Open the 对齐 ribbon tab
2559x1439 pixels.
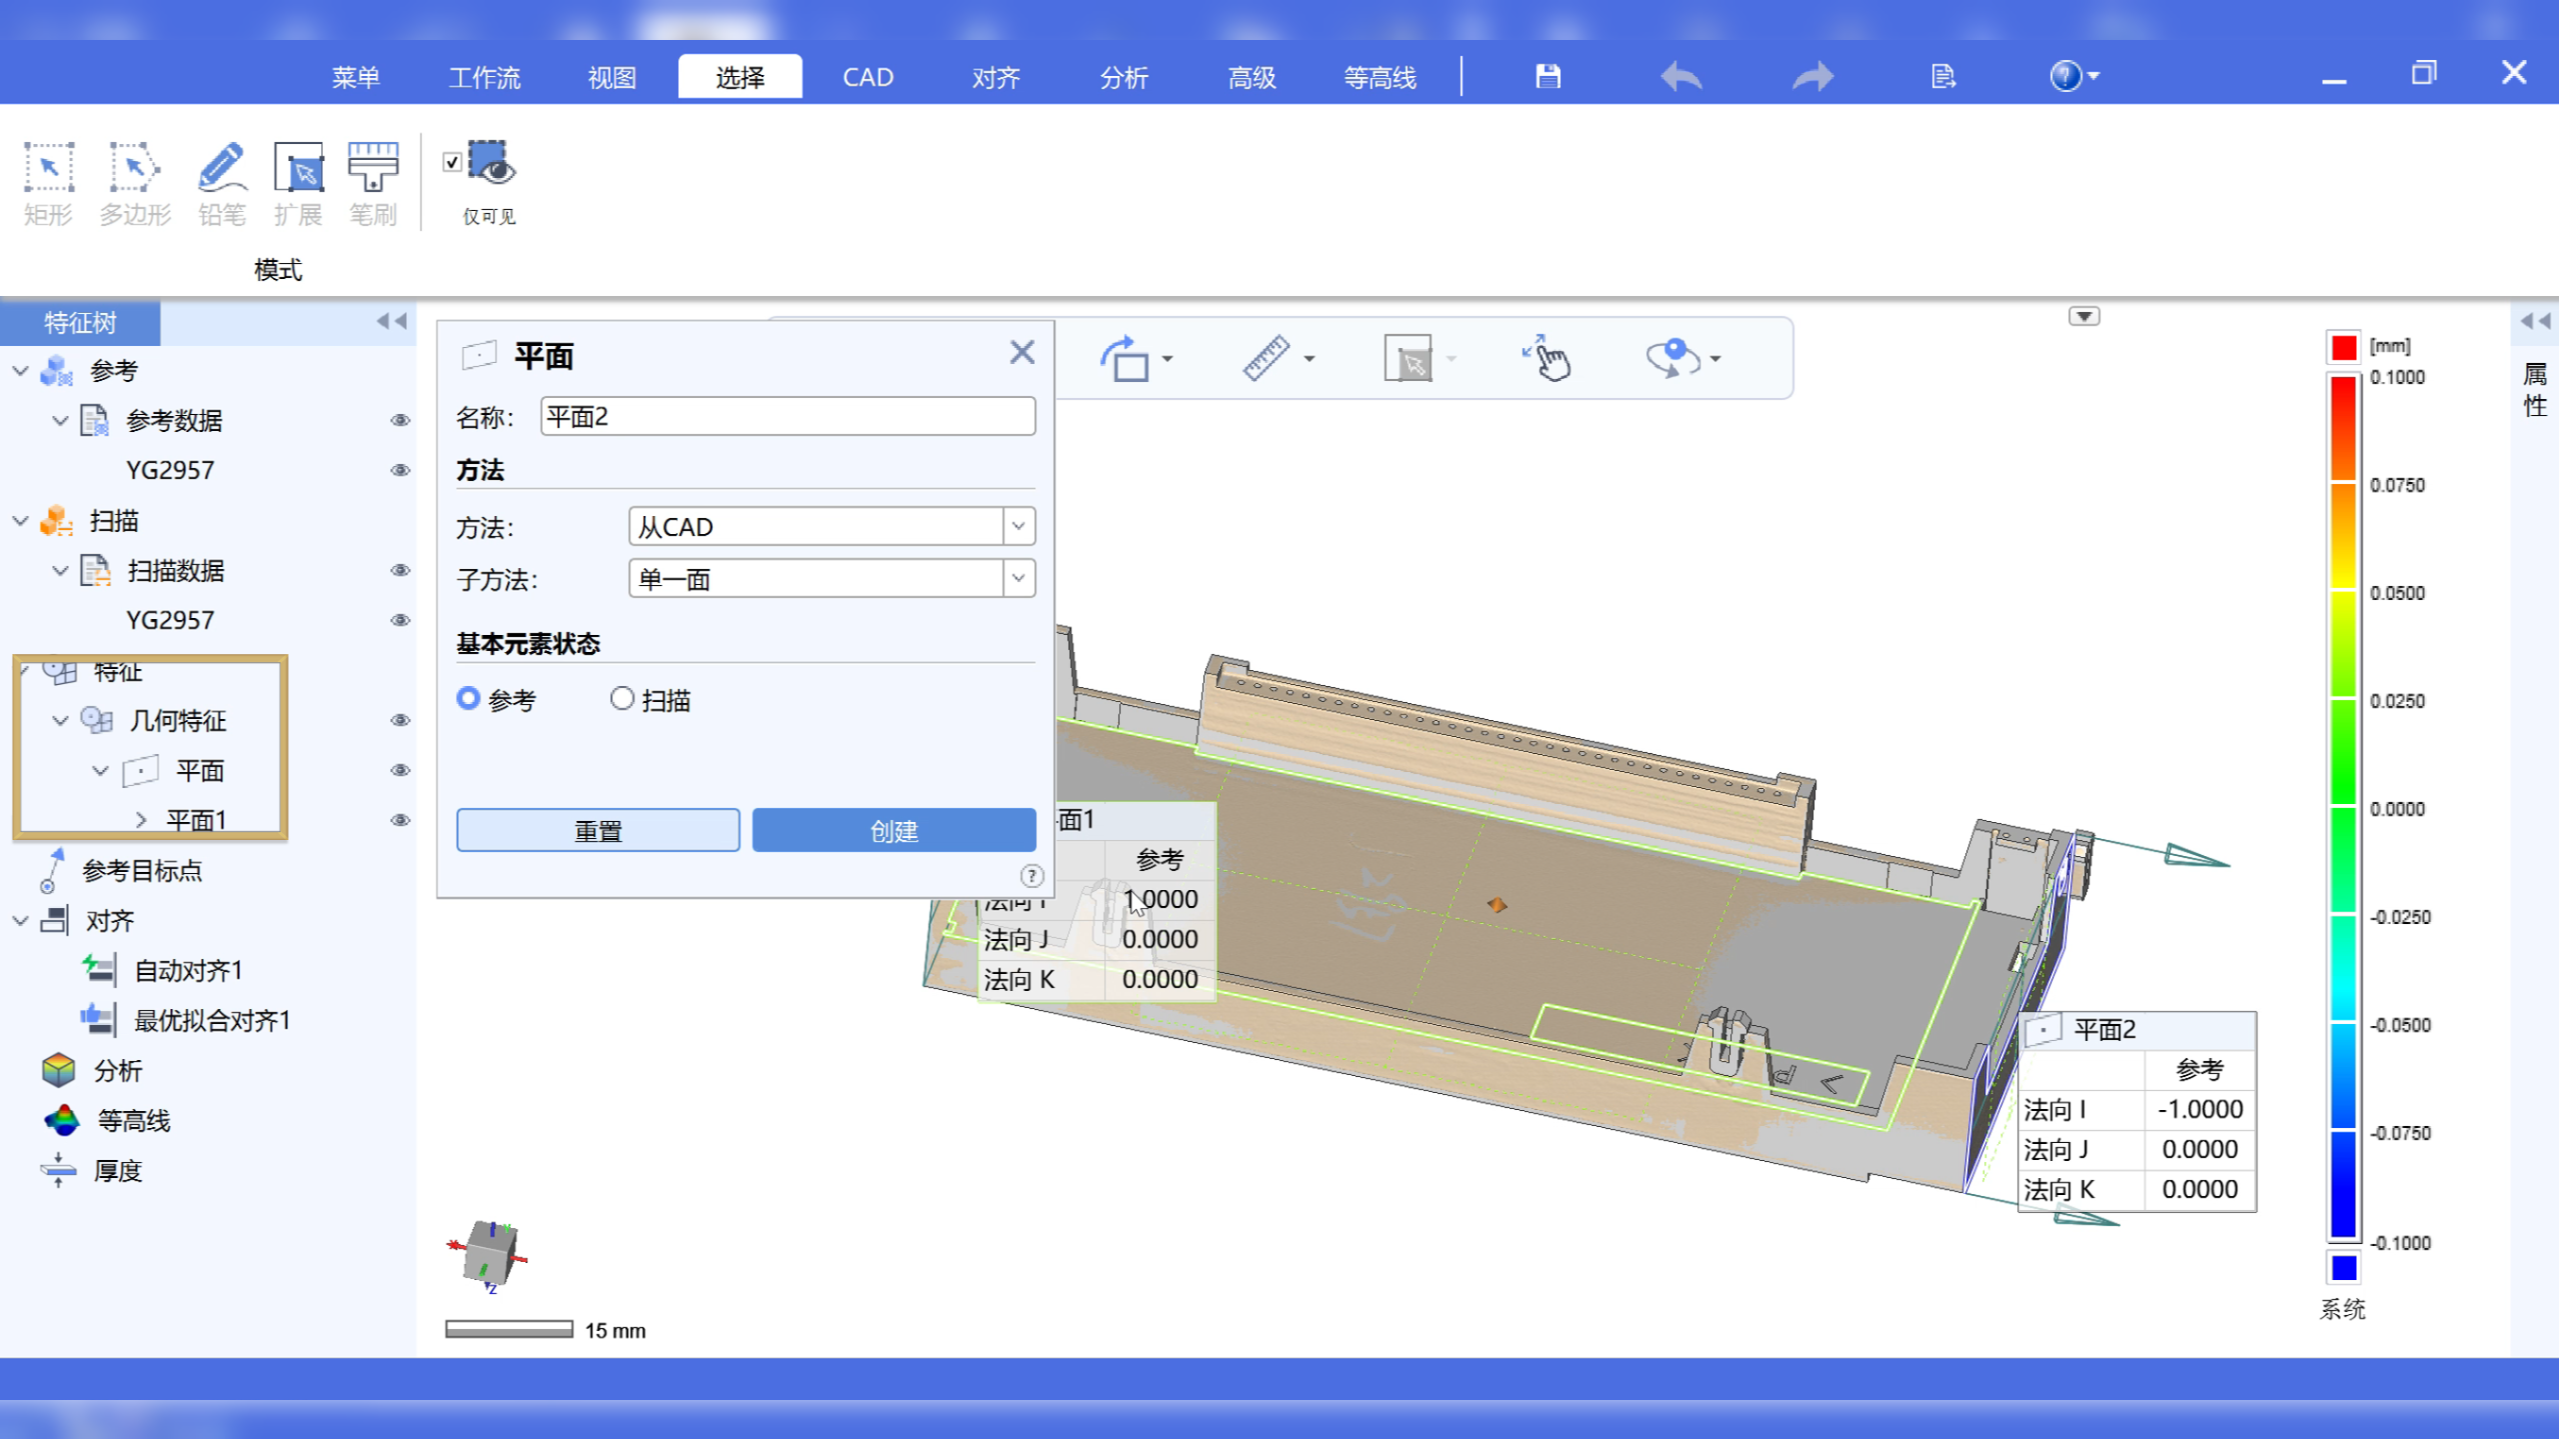coord(995,77)
